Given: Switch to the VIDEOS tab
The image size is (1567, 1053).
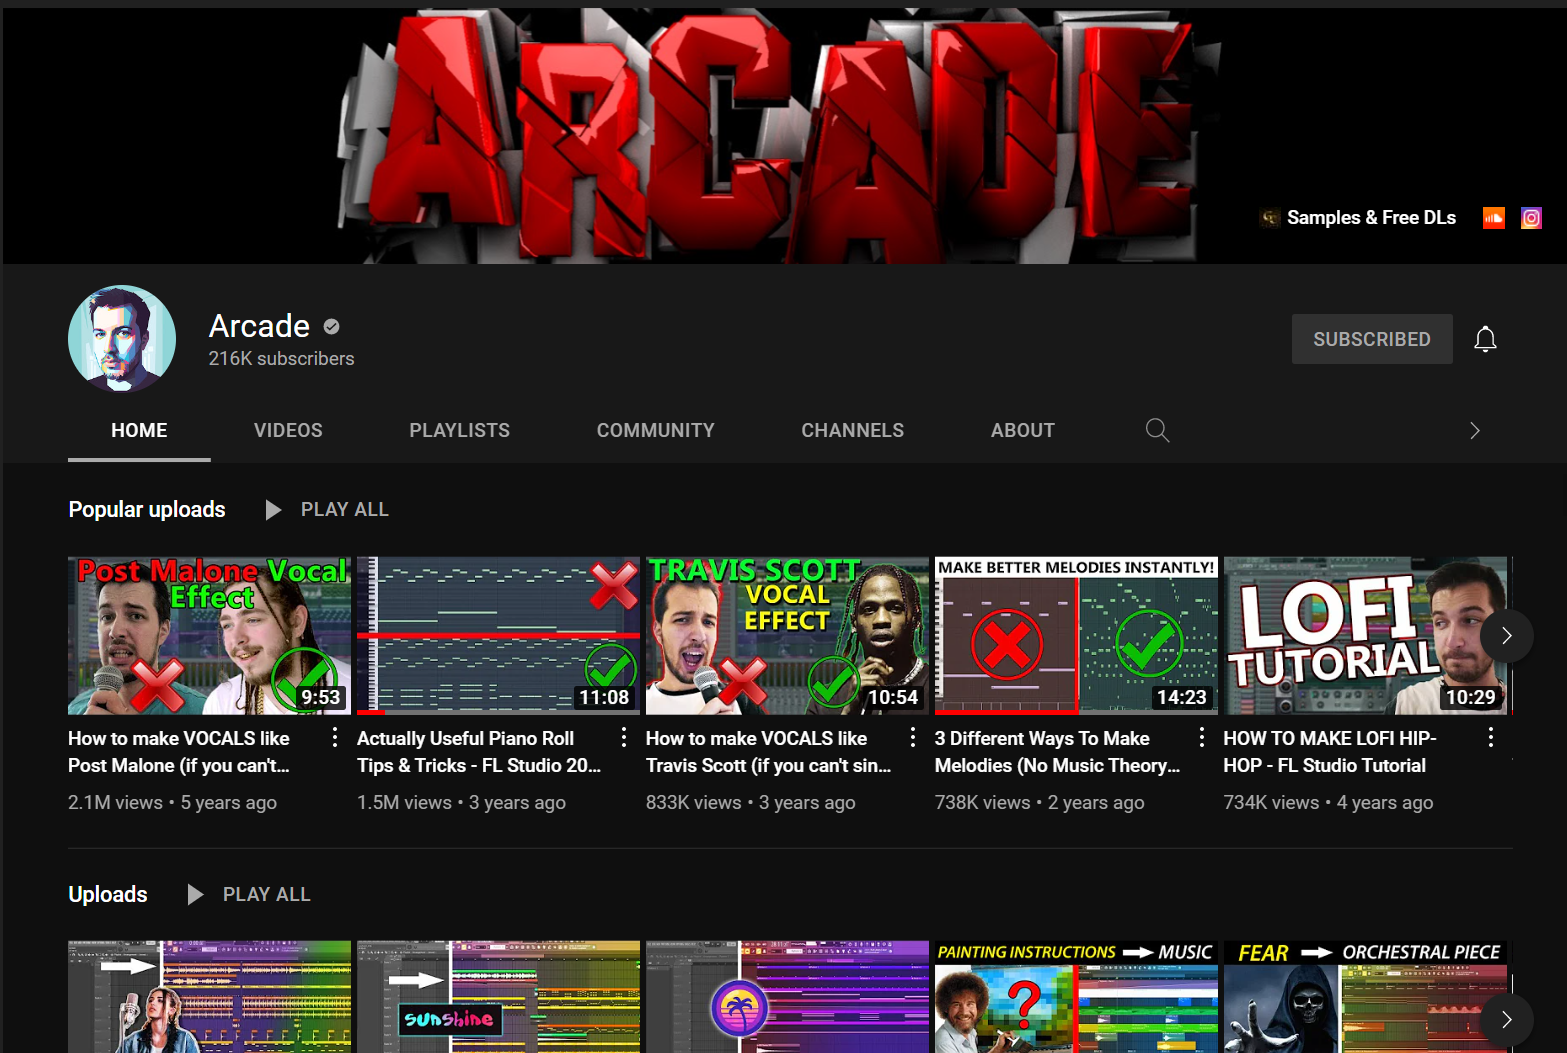Looking at the screenshot, I should (288, 430).
